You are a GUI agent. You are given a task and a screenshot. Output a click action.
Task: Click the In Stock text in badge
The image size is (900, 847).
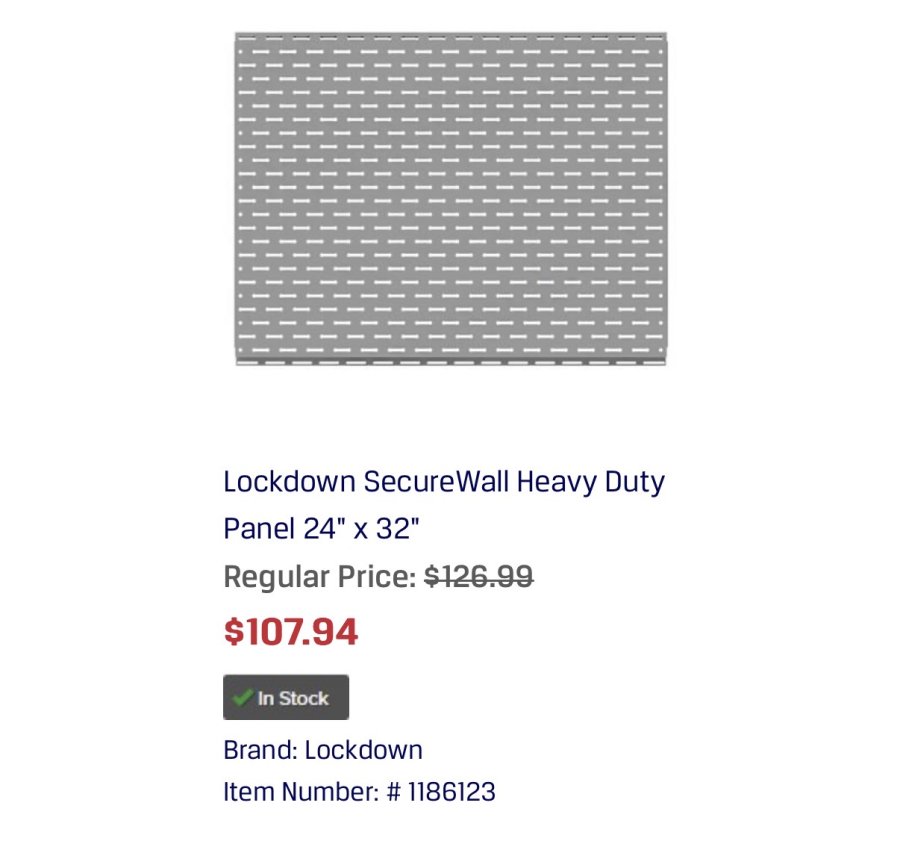point(293,699)
